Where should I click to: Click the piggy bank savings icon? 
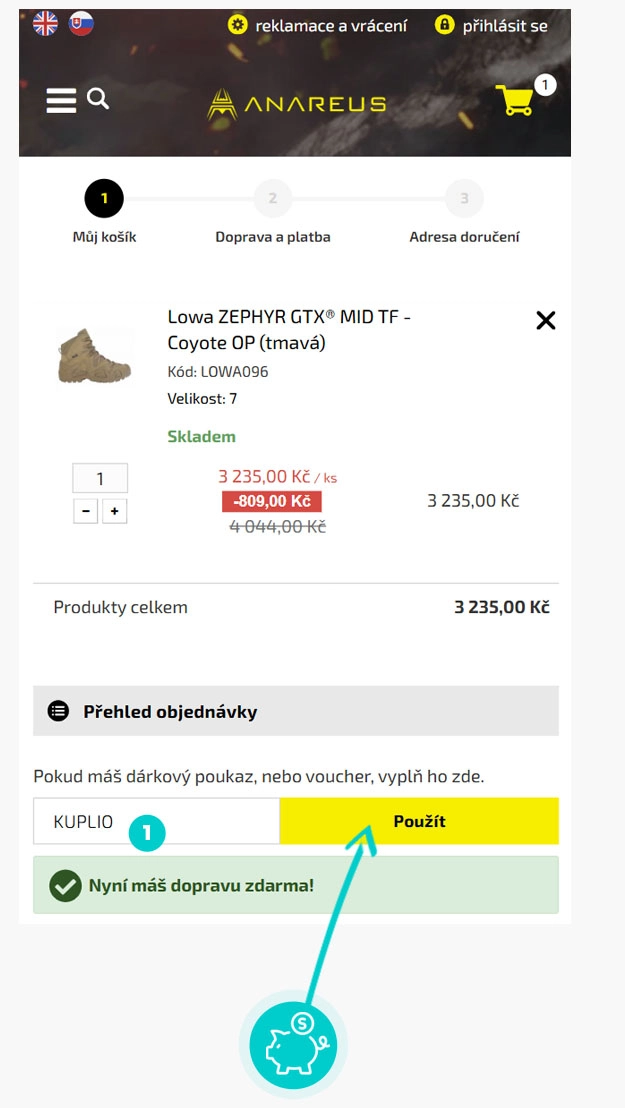pyautogui.click(x=293, y=1046)
